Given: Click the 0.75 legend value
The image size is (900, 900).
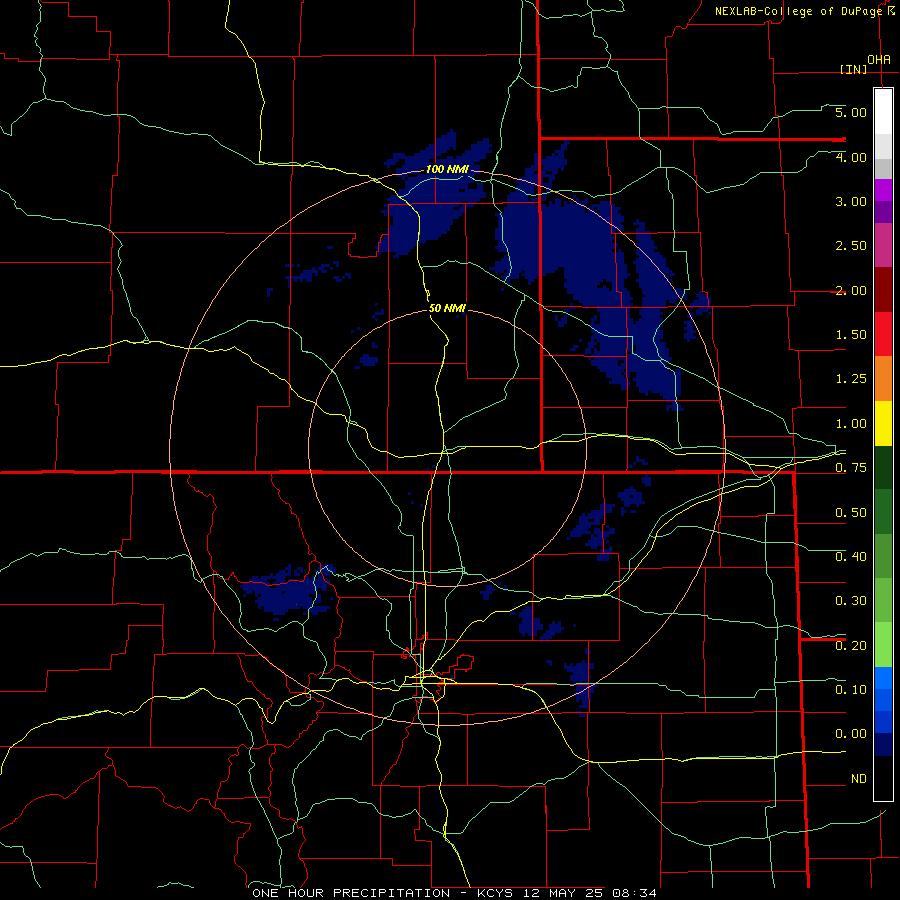Looking at the screenshot, I should click(851, 468).
